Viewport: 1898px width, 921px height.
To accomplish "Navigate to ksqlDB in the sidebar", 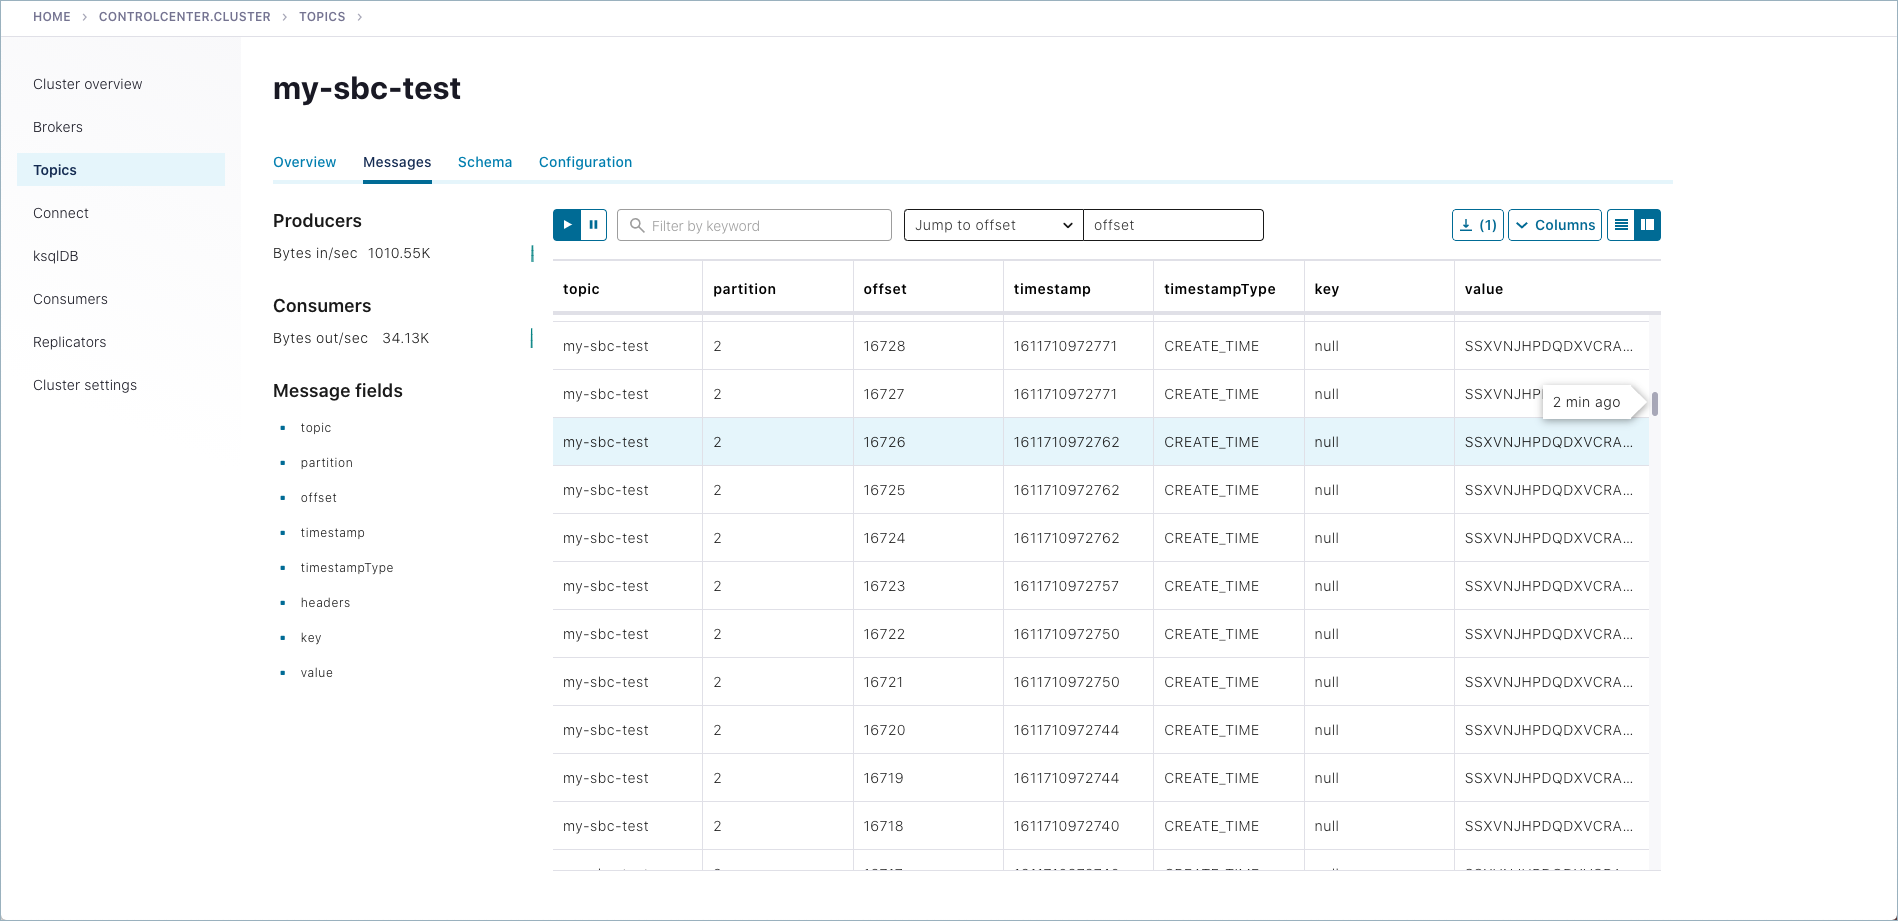I will click(x=56, y=256).
